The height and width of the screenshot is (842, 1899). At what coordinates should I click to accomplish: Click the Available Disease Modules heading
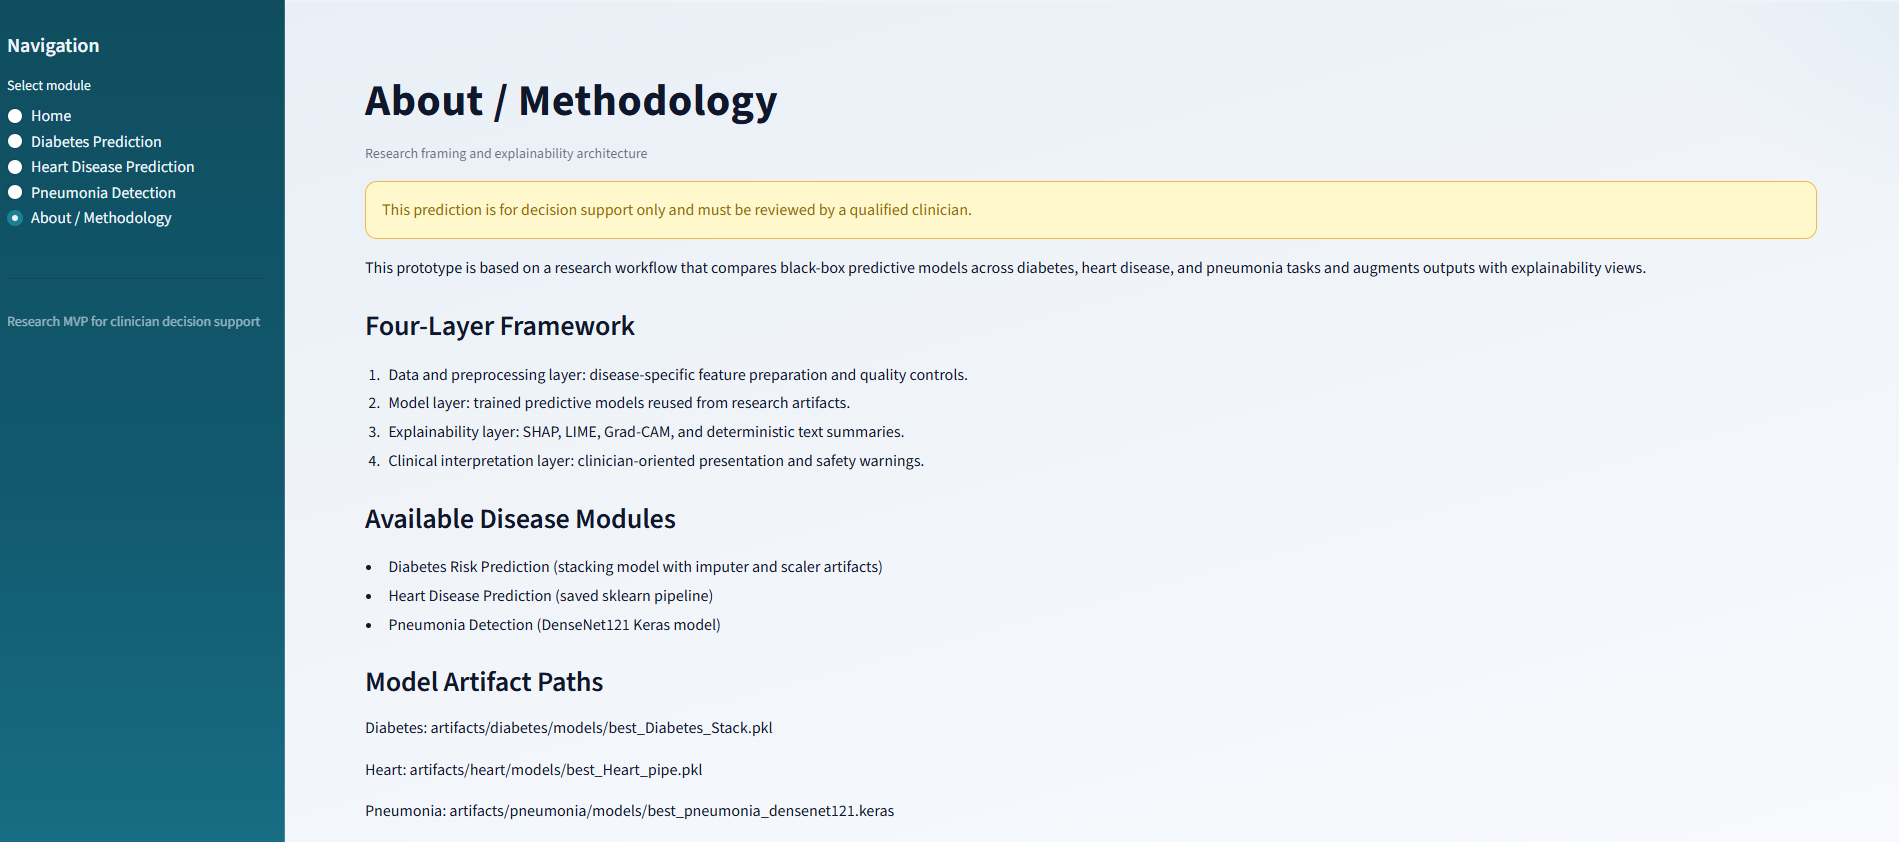pyautogui.click(x=520, y=520)
